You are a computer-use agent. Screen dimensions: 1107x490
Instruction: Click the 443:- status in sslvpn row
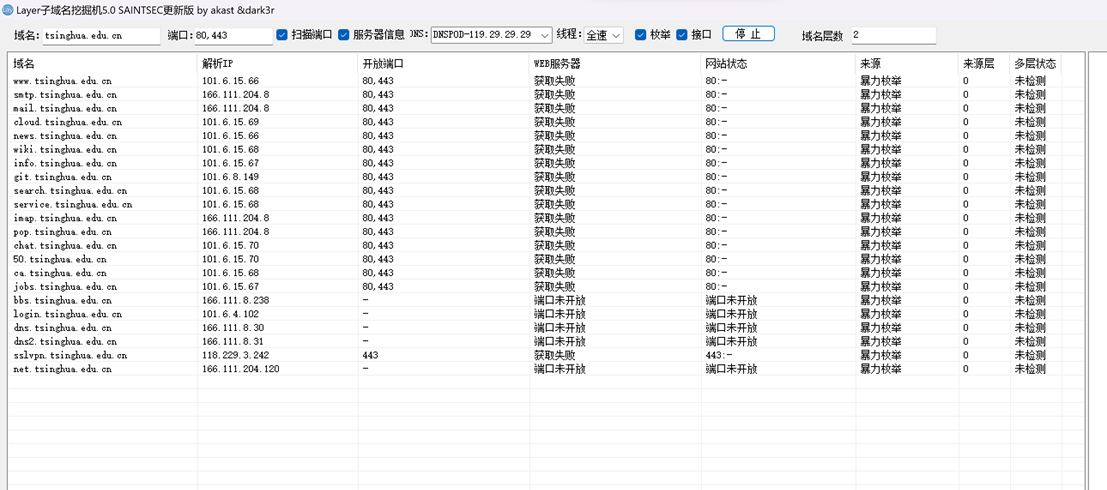718,355
